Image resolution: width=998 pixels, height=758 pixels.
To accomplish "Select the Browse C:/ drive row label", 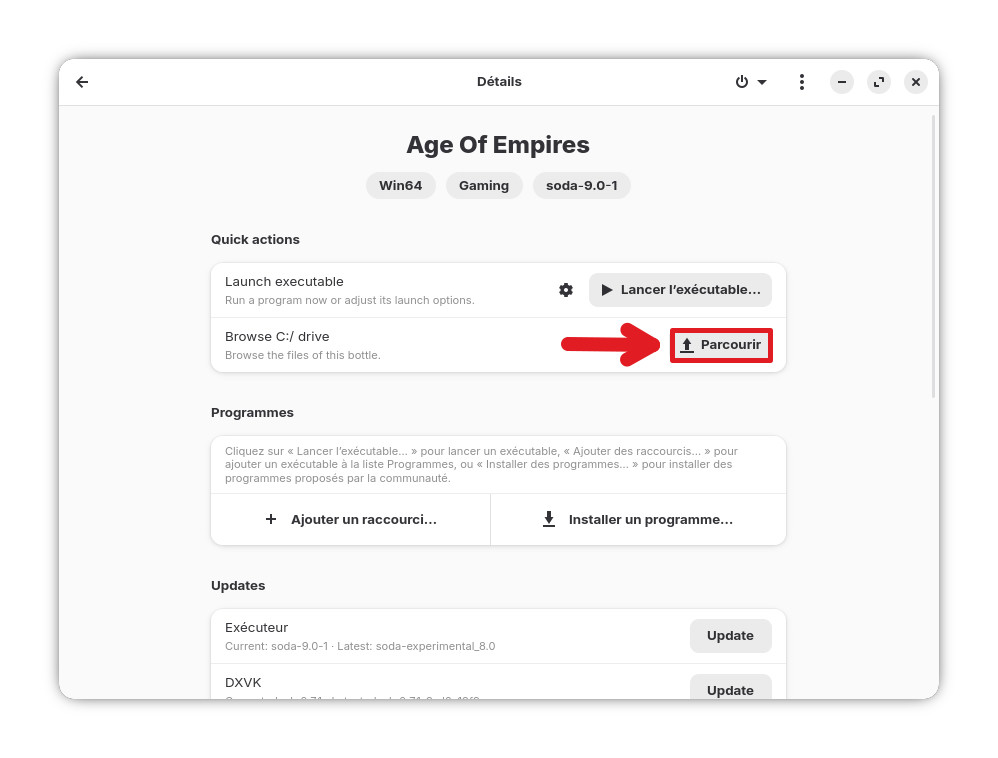I will [x=277, y=337].
